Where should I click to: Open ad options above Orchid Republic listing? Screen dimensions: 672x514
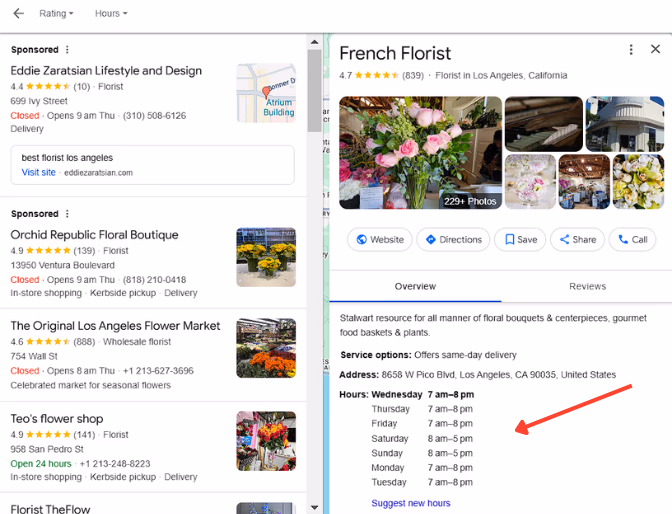[x=67, y=214]
